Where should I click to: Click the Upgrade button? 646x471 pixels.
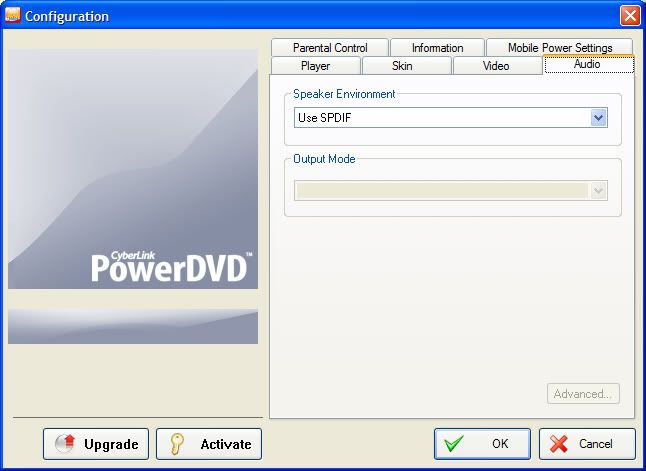pos(96,444)
